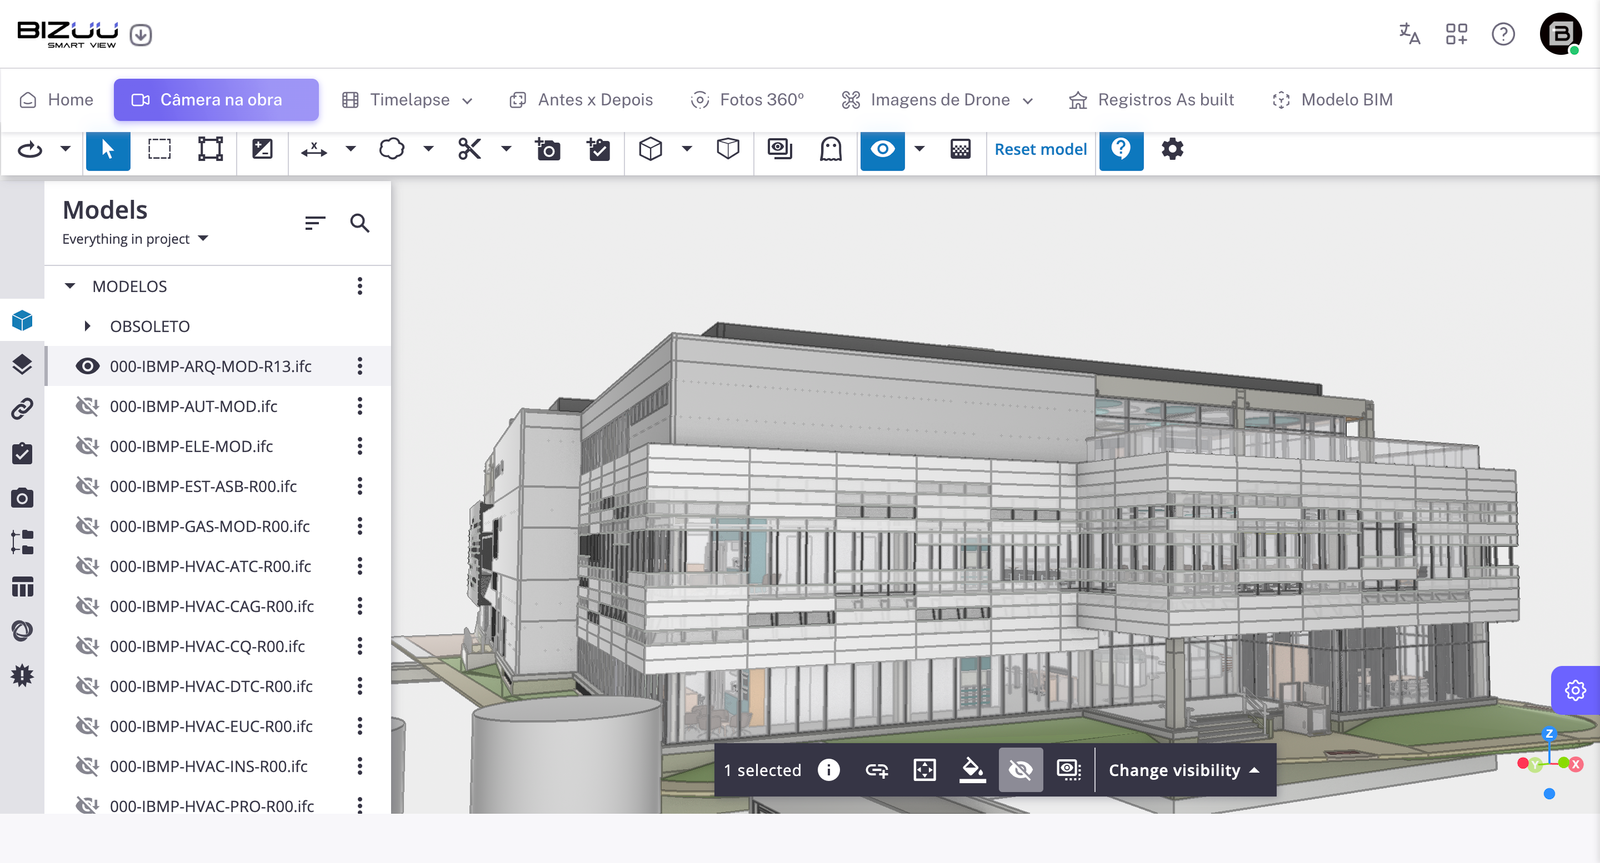This screenshot has width=1600, height=863.
Task: Open the links sidebar panel
Action: (22, 409)
